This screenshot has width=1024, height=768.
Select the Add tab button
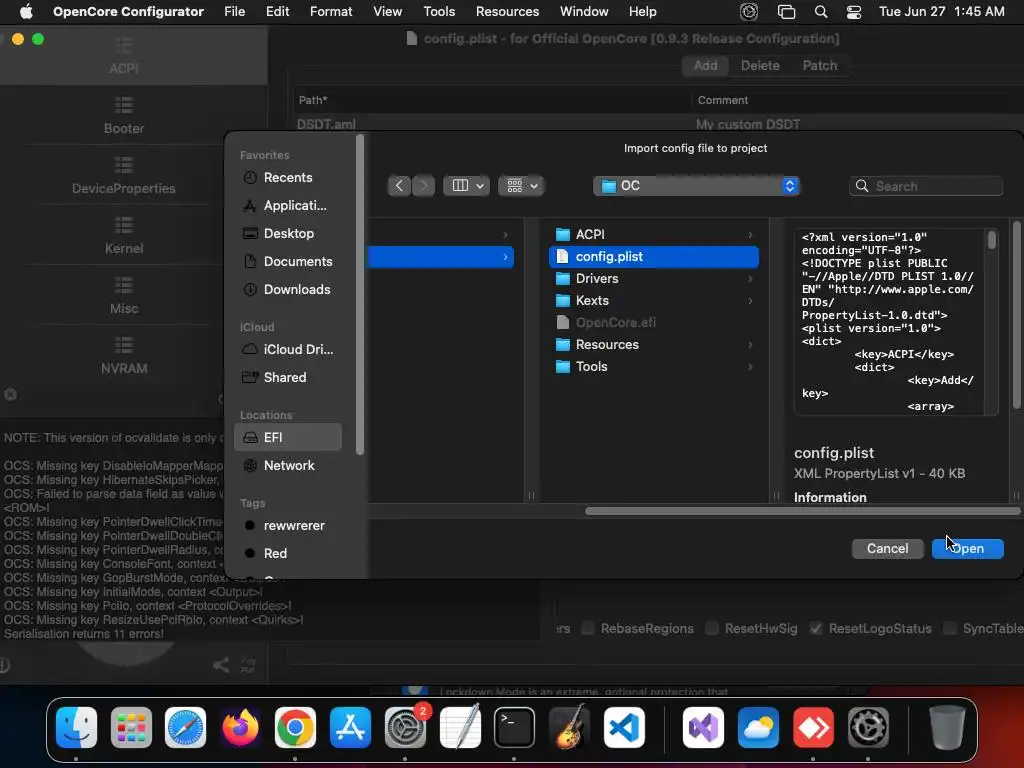point(705,65)
